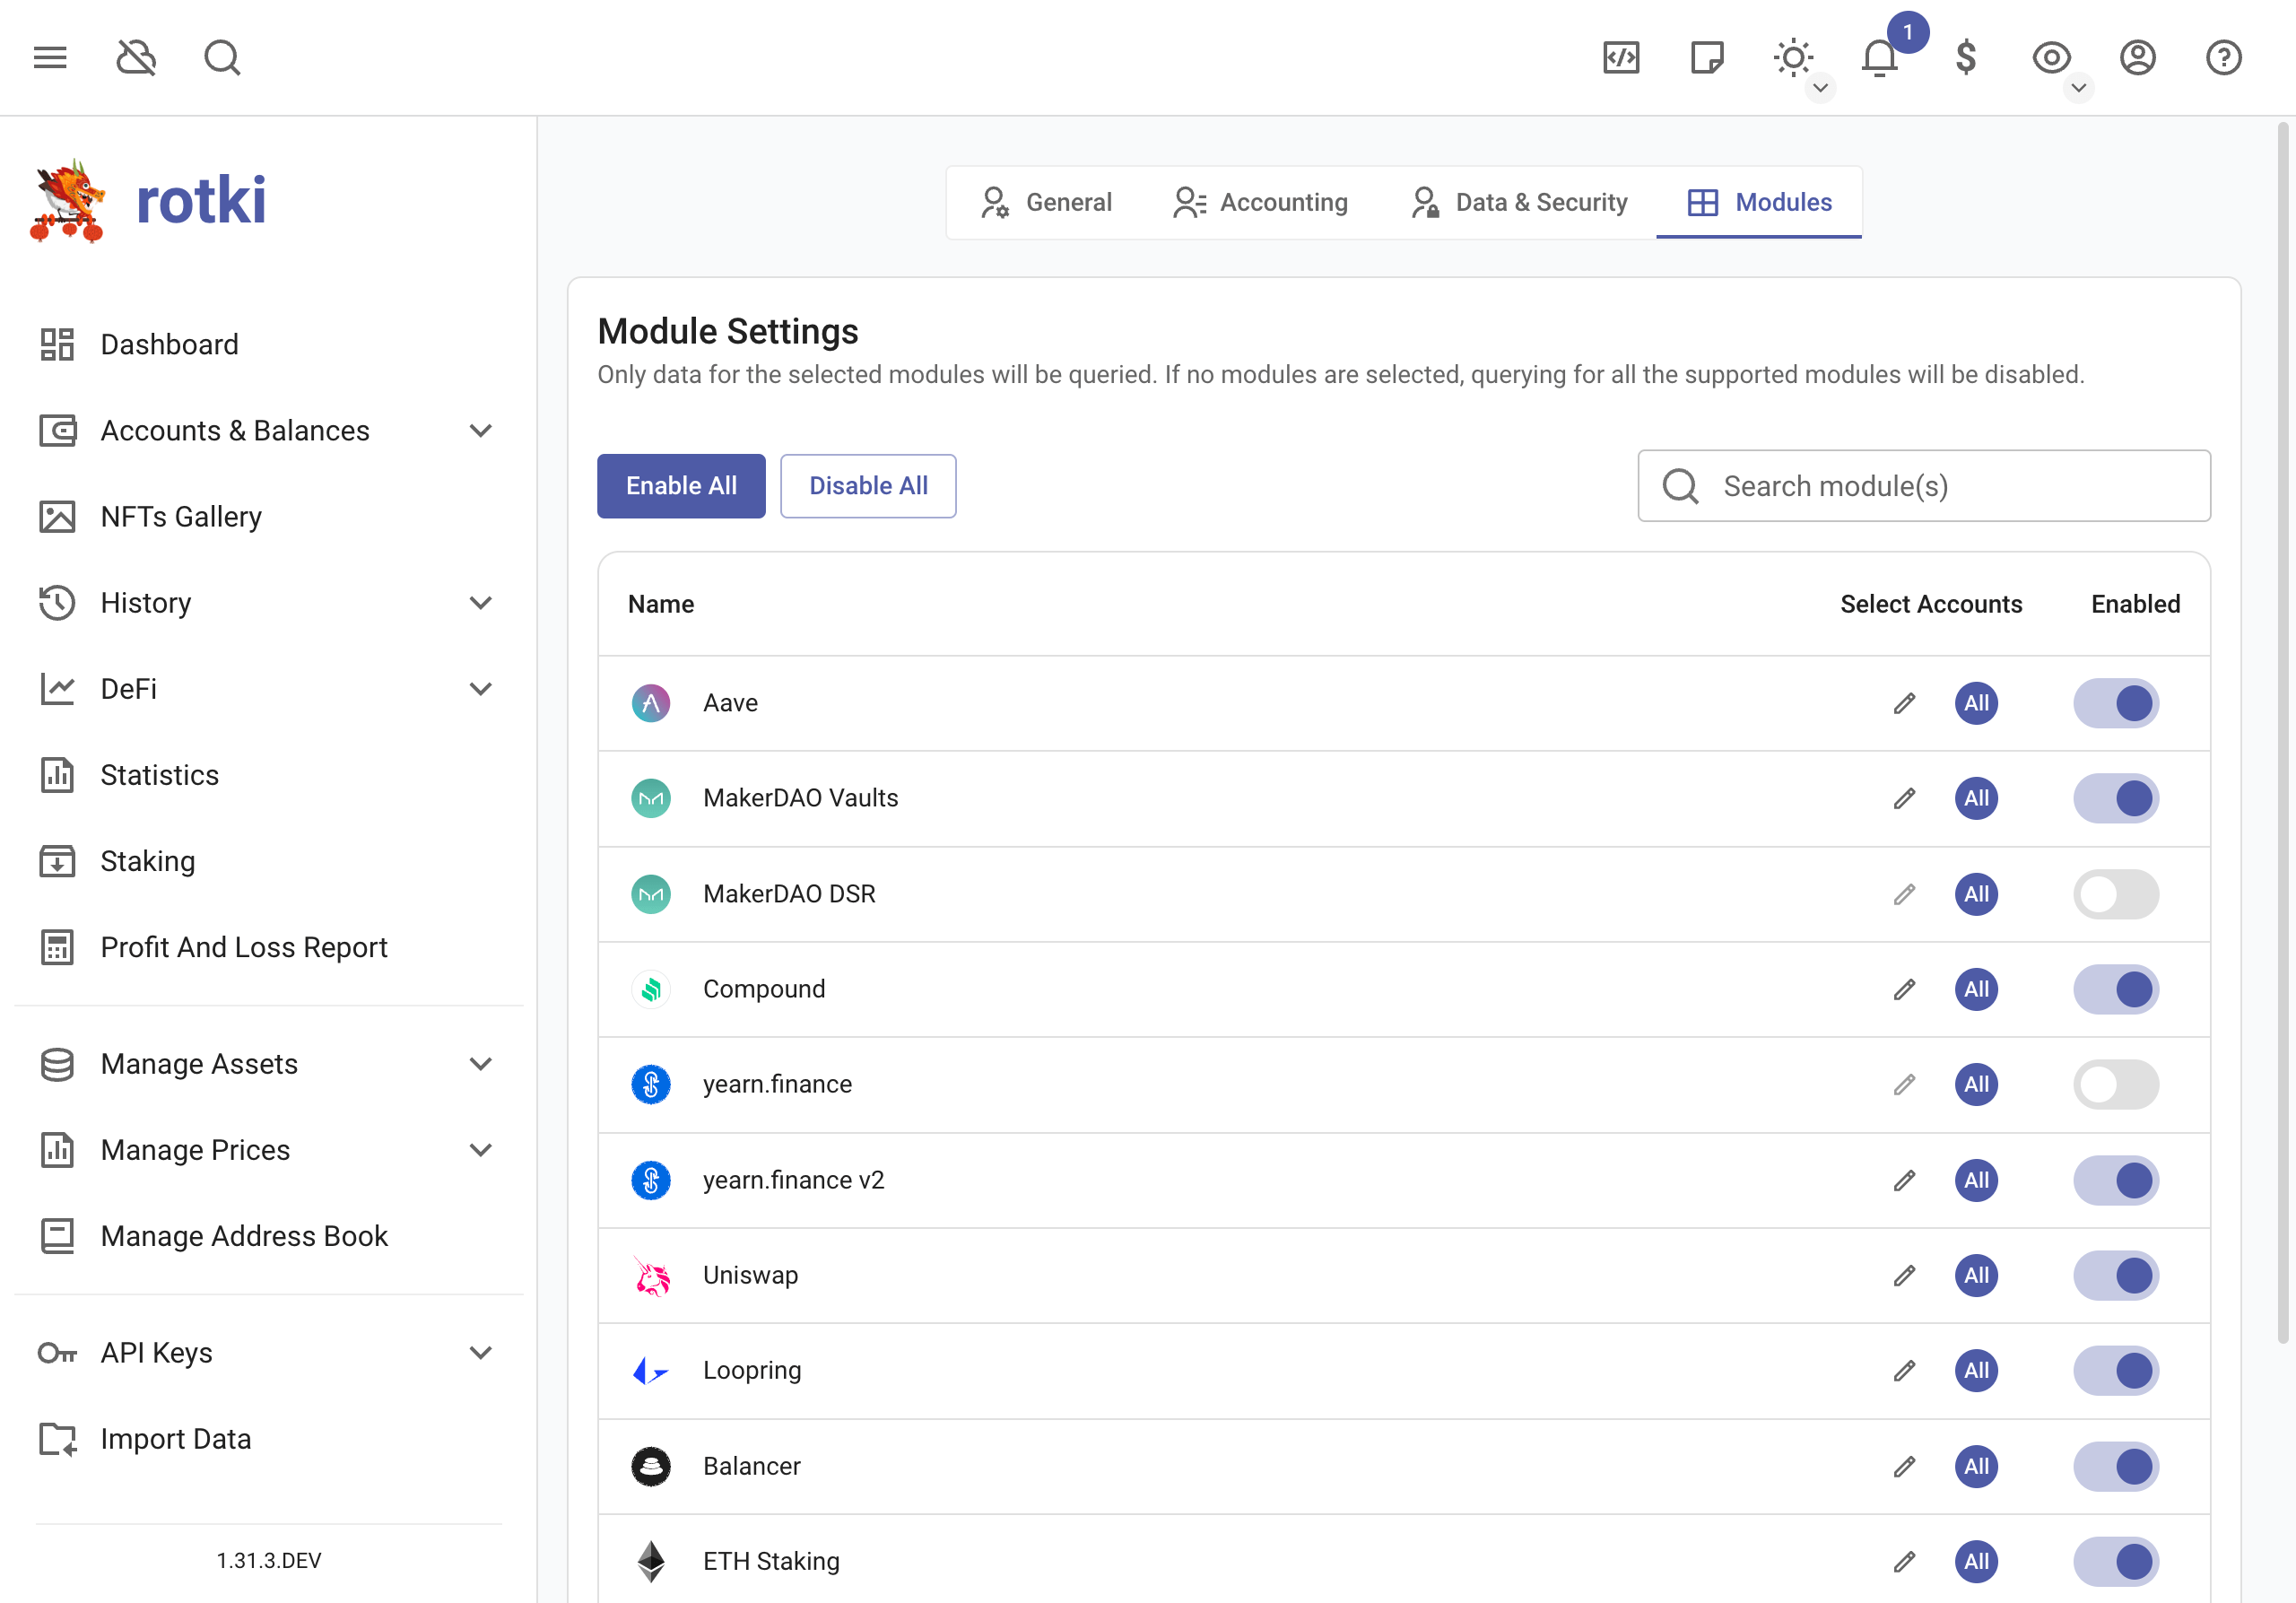
Task: Open the user notes icon
Action: 1707,57
